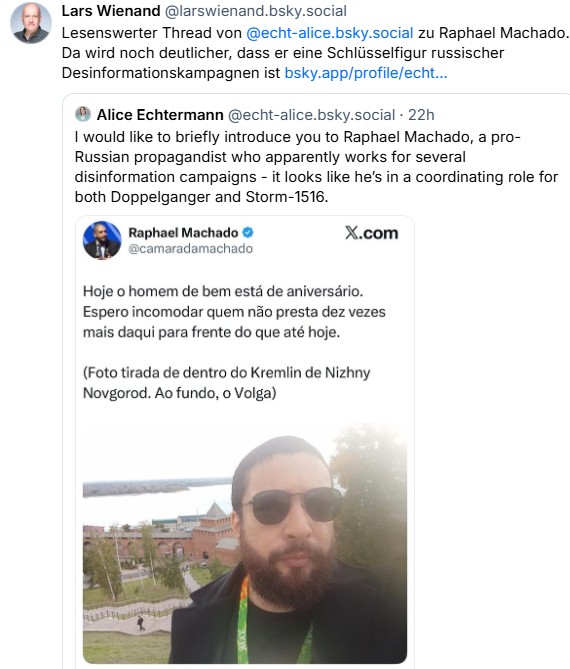Open the quoted post's @echt-alice.bsky.social handle
Image resolution: width=570 pixels, height=669 pixels.
click(311, 115)
